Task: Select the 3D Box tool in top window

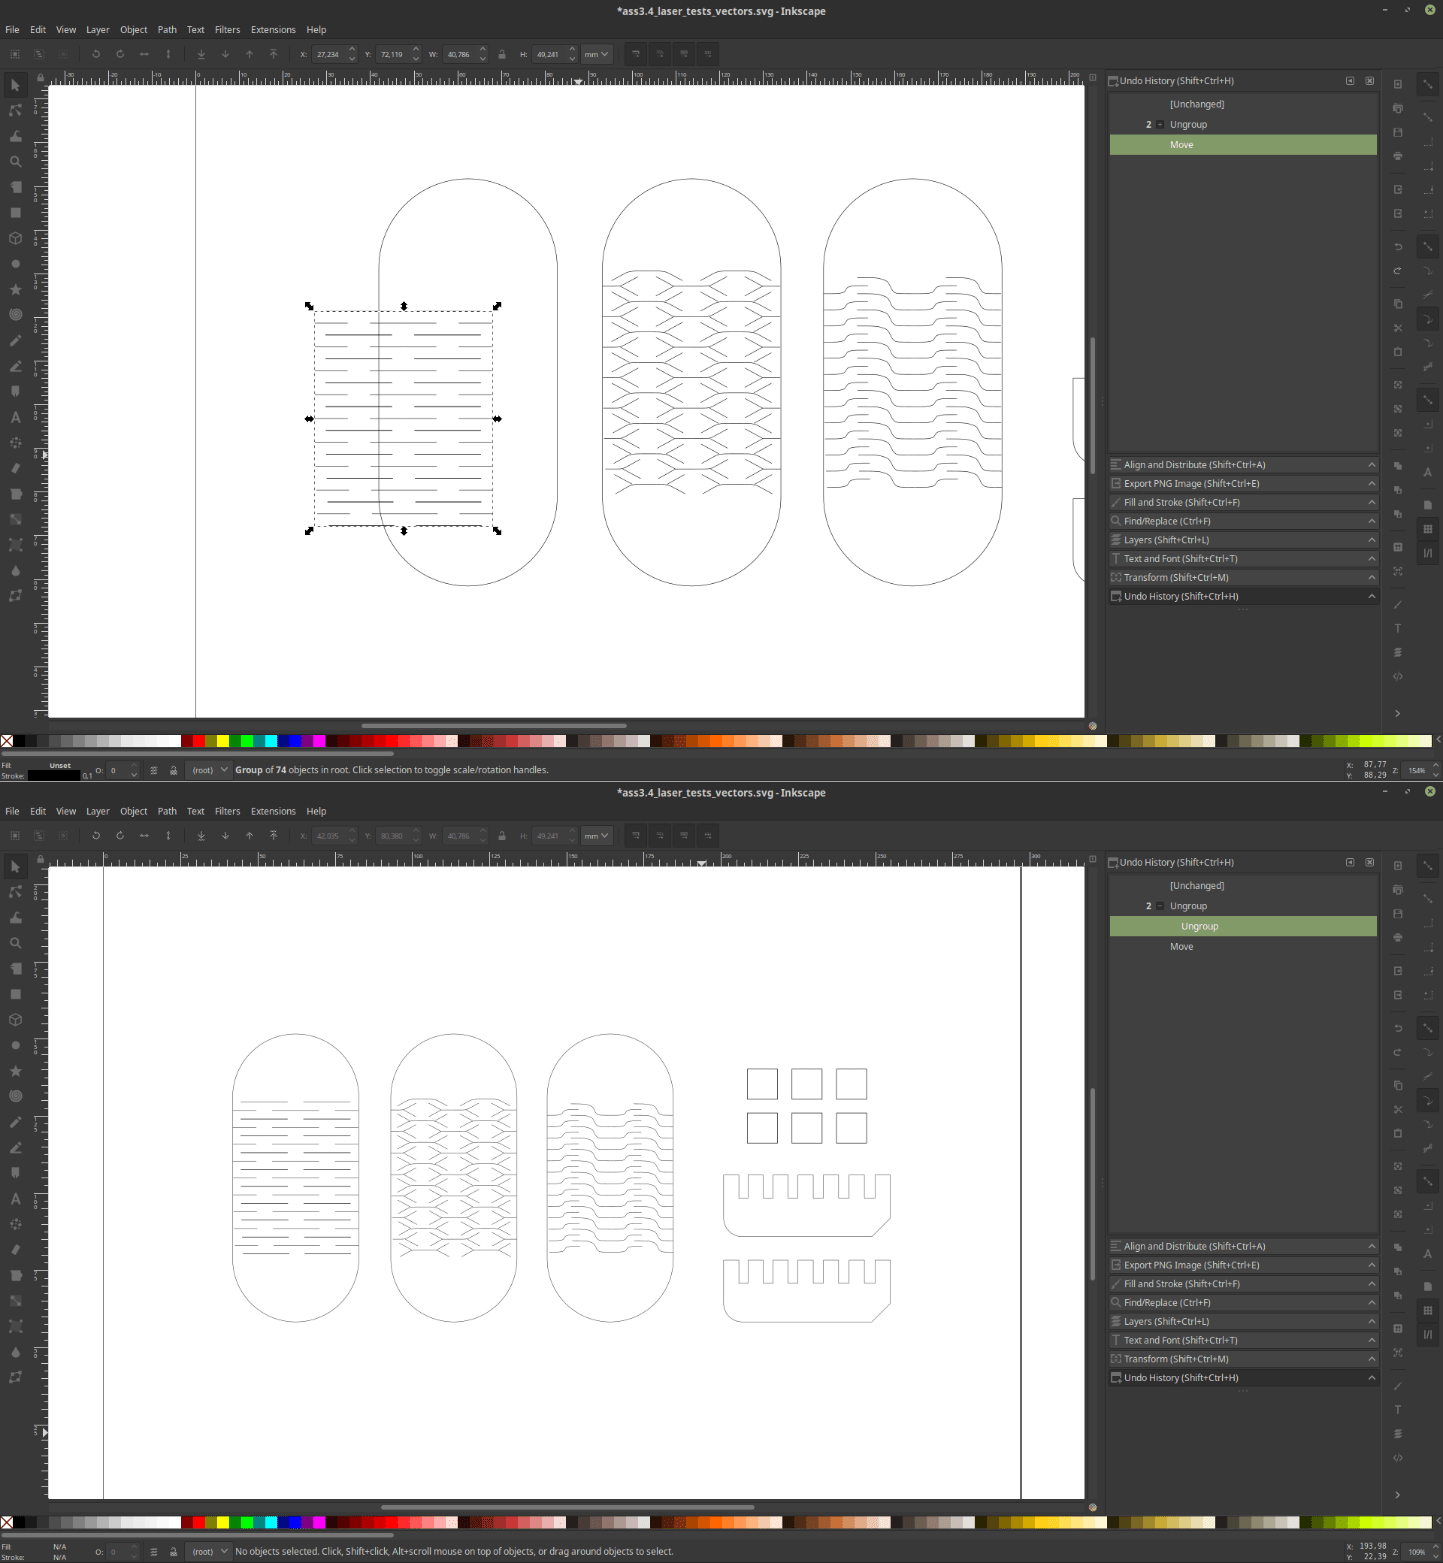Action: click(x=15, y=238)
